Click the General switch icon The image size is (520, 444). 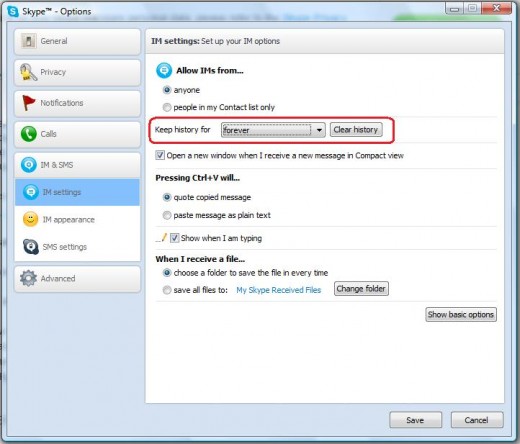(28, 41)
